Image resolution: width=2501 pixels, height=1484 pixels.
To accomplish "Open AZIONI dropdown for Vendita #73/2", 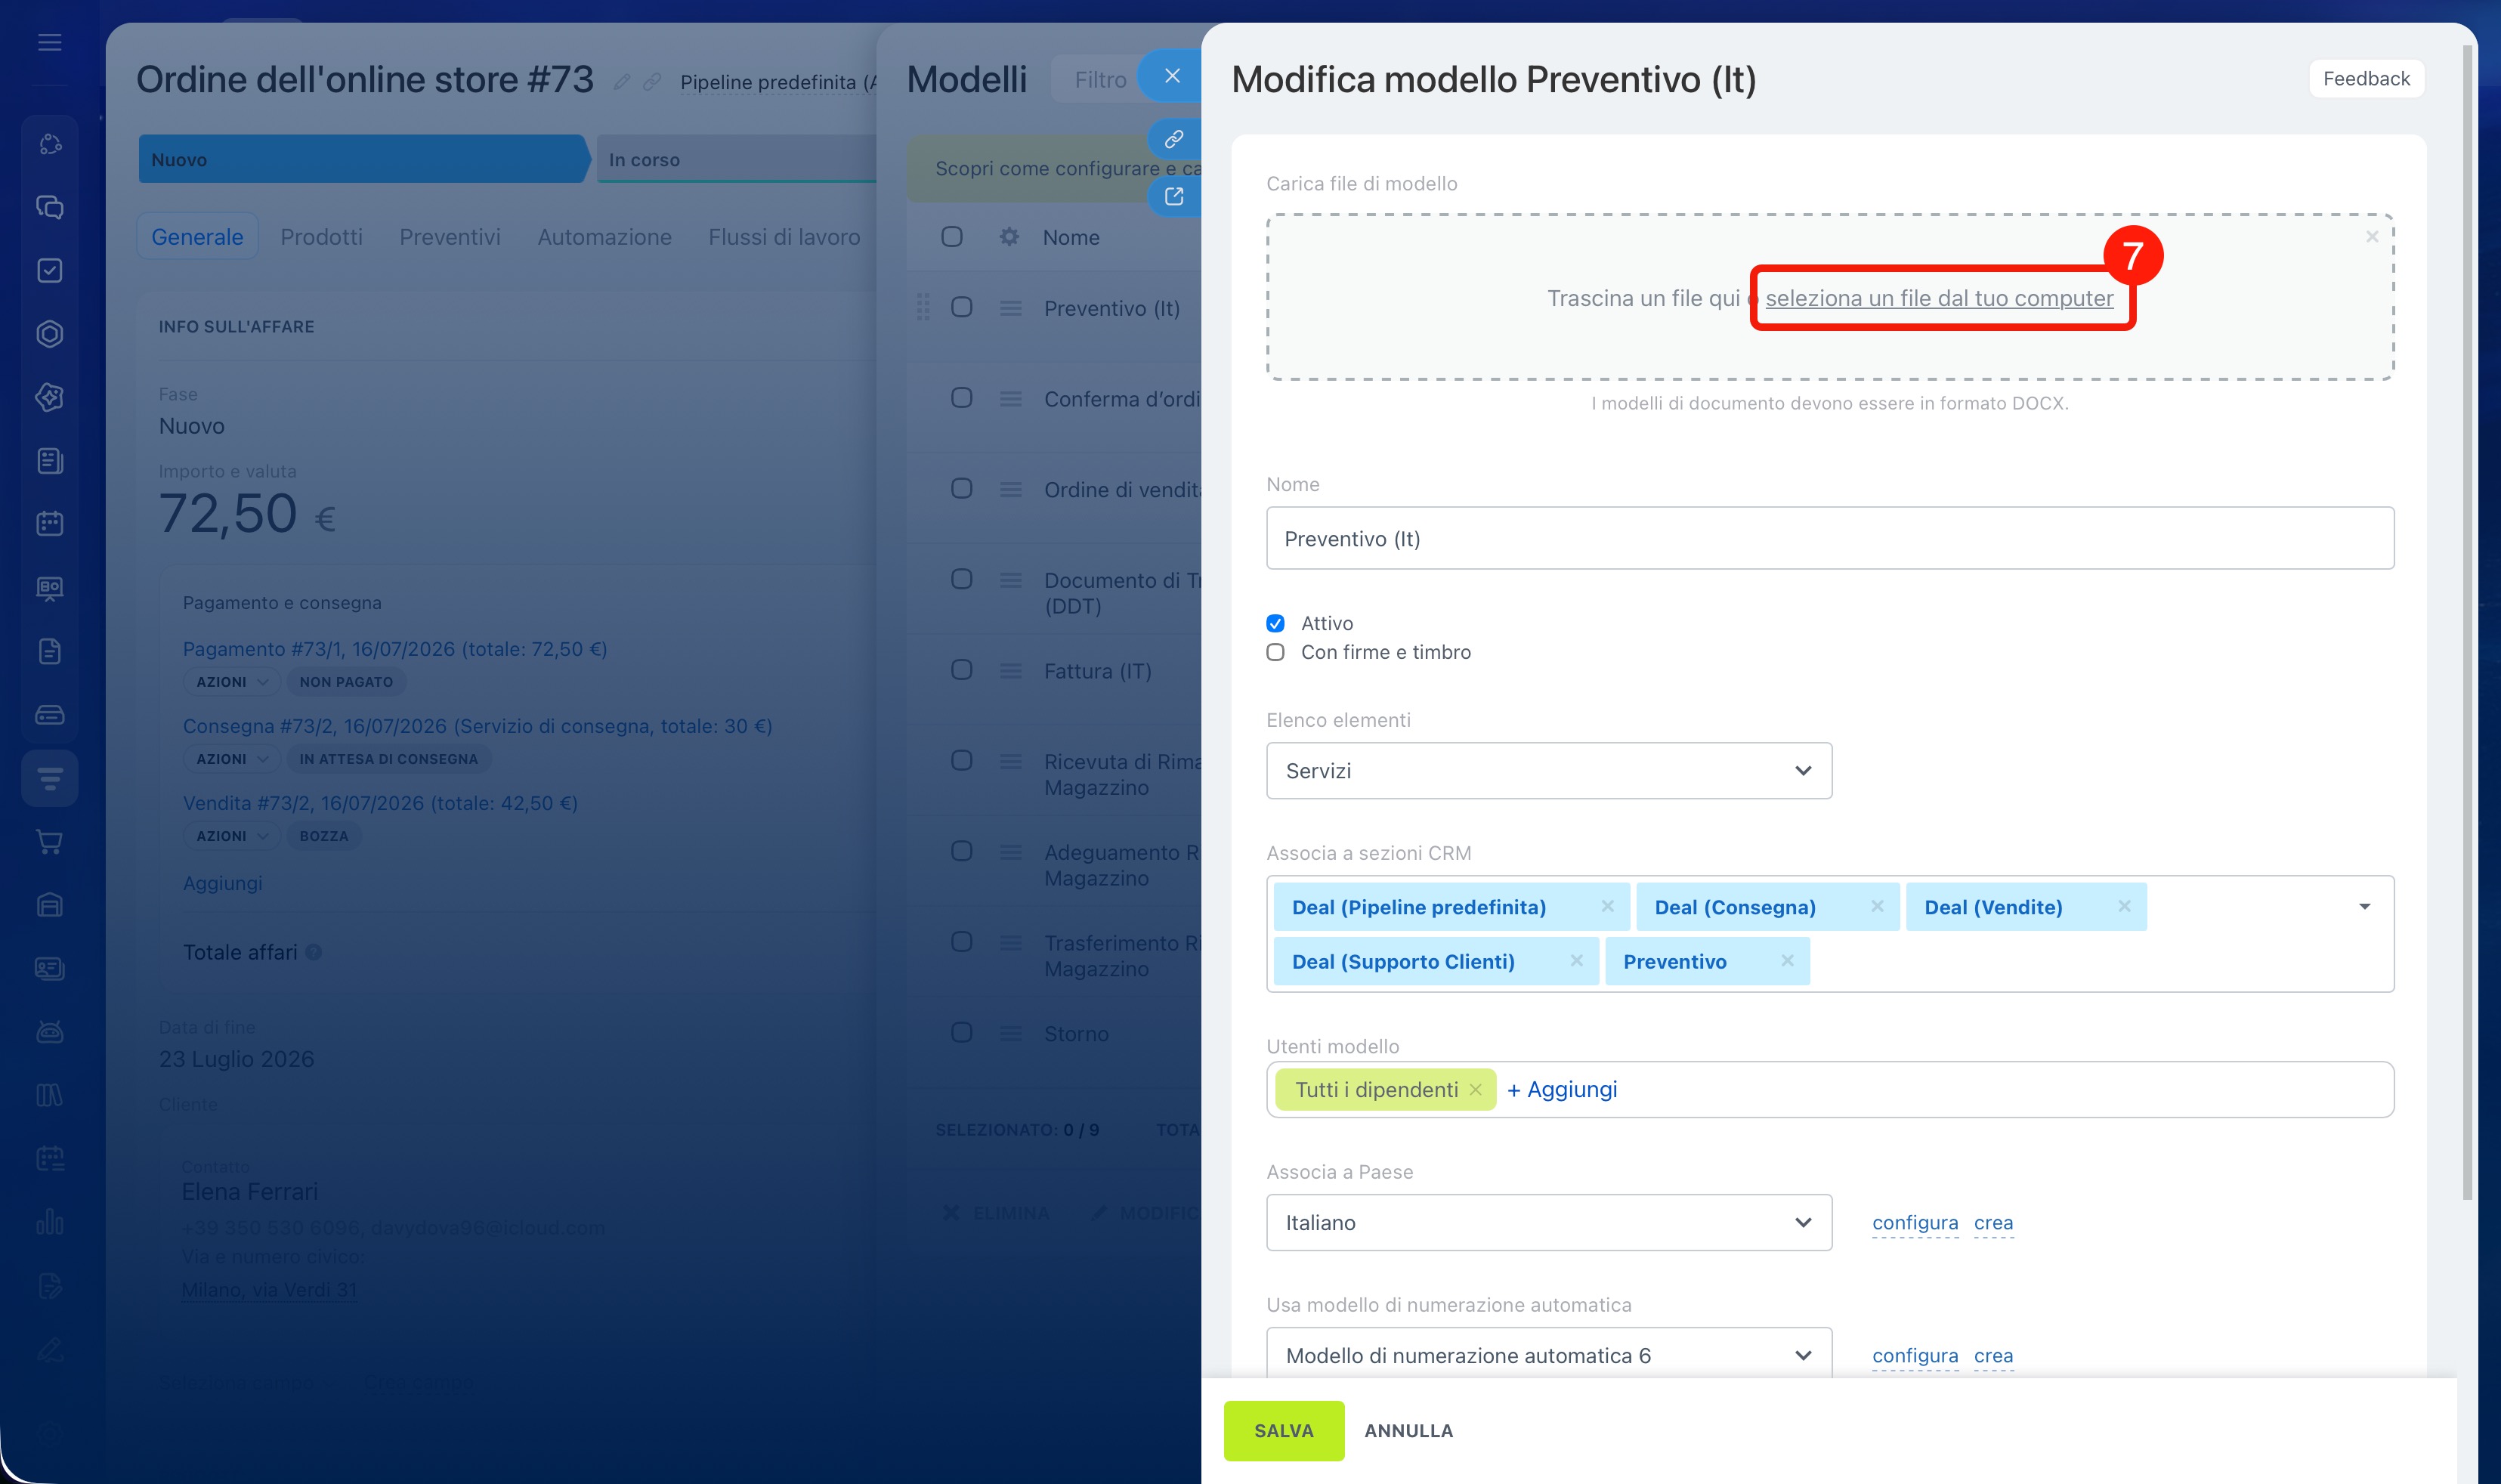I will click(x=231, y=836).
